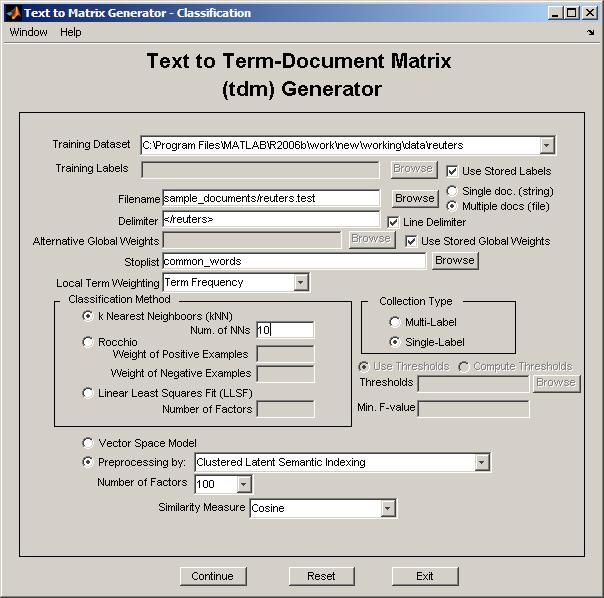Select the Vector Space Model option
Screen dimensions: 604x598
coord(88,443)
